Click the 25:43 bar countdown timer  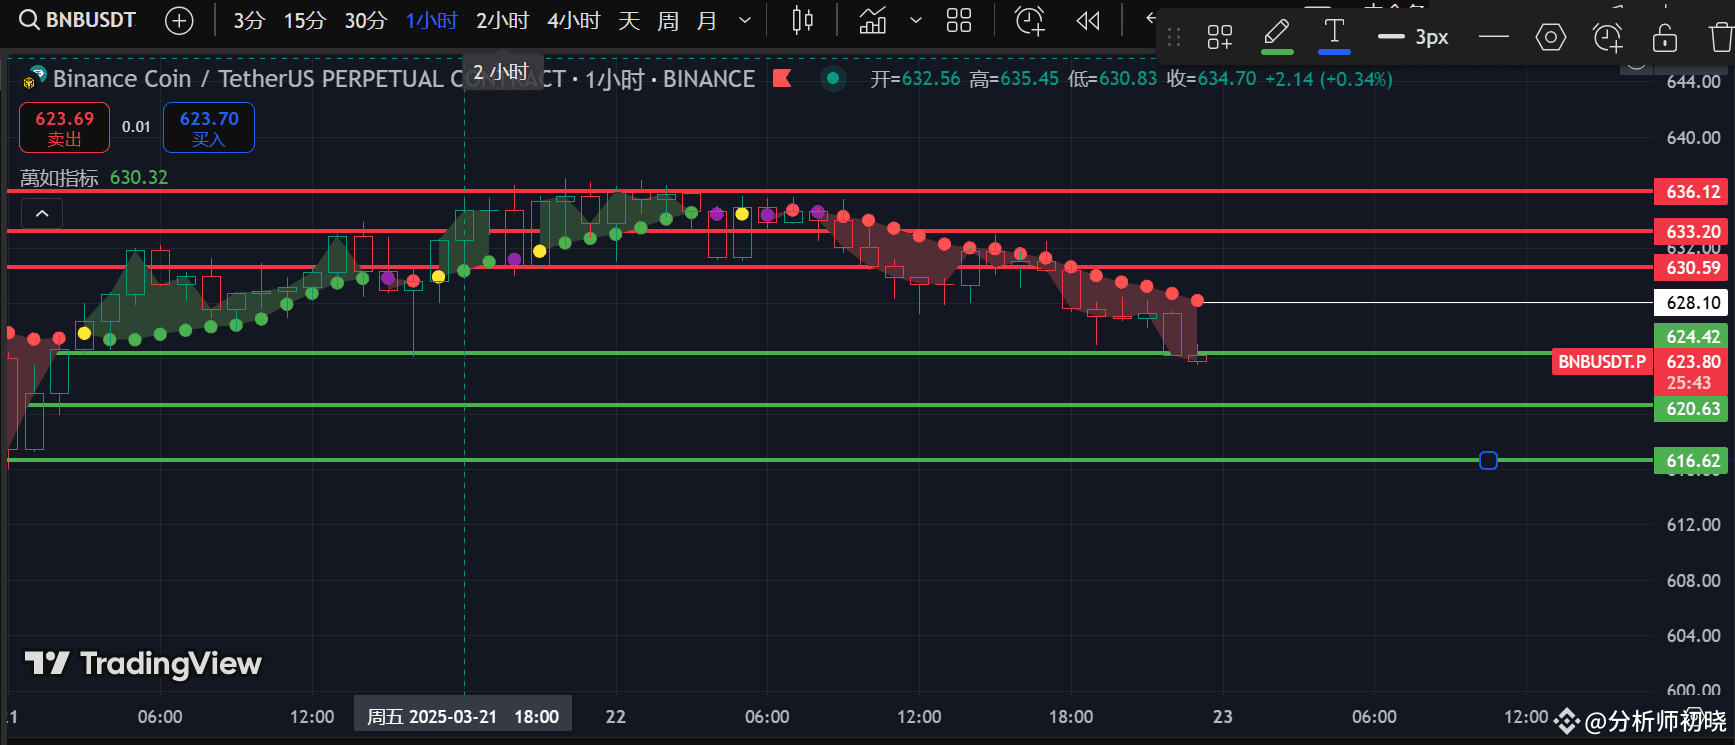(x=1689, y=383)
